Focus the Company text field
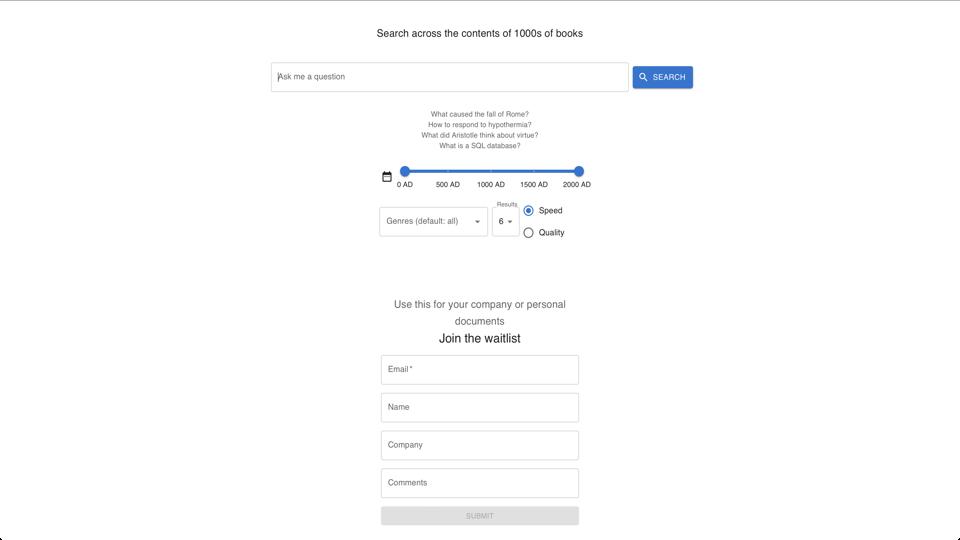Screen dimensions: 960x540 480,446
